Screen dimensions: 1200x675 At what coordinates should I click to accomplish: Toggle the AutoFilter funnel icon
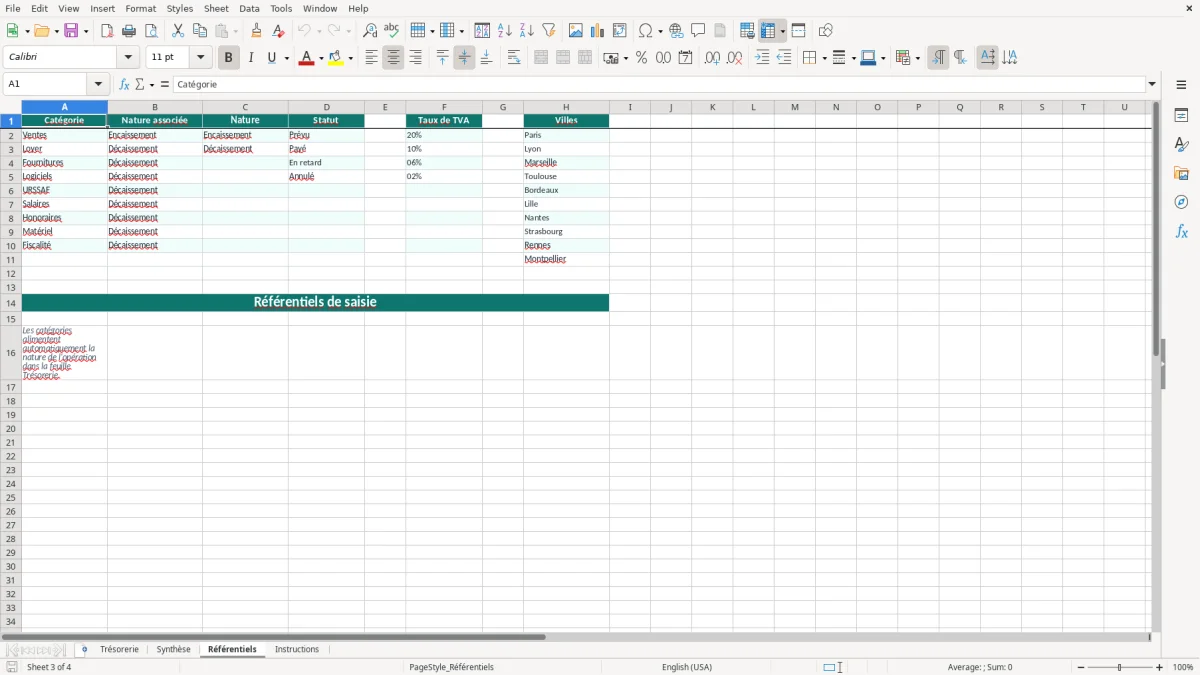549,31
